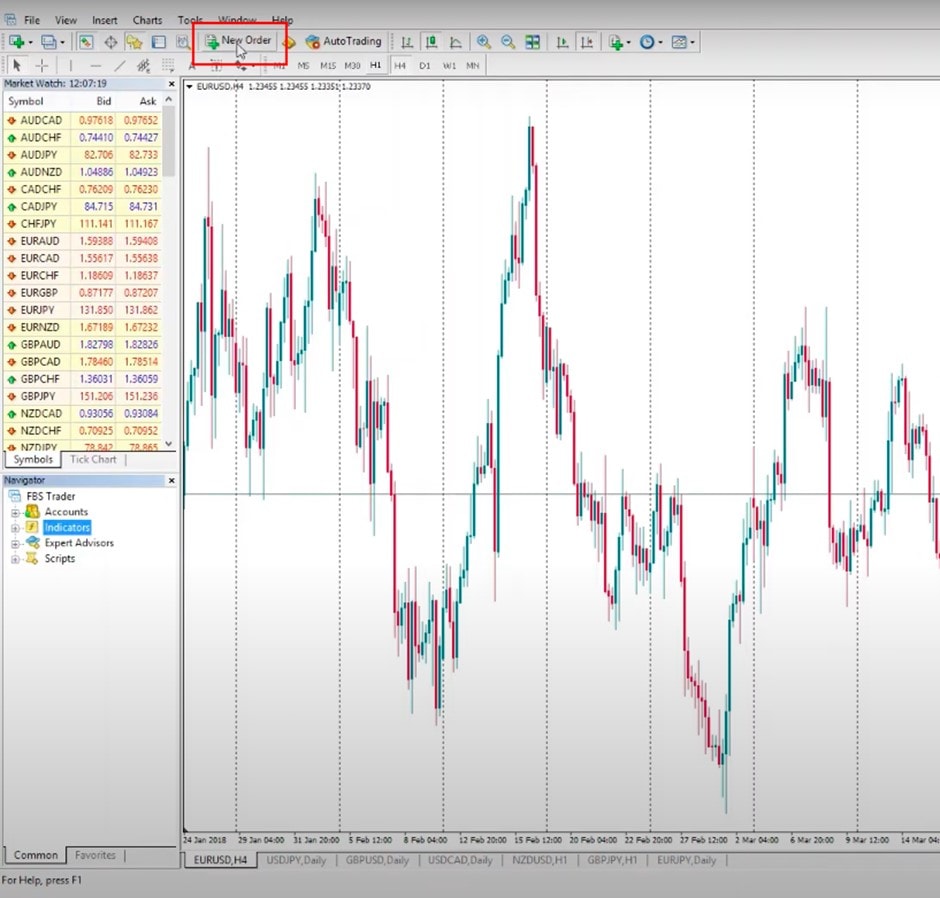940x898 pixels.
Task: Click the New Order button
Action: tap(238, 42)
